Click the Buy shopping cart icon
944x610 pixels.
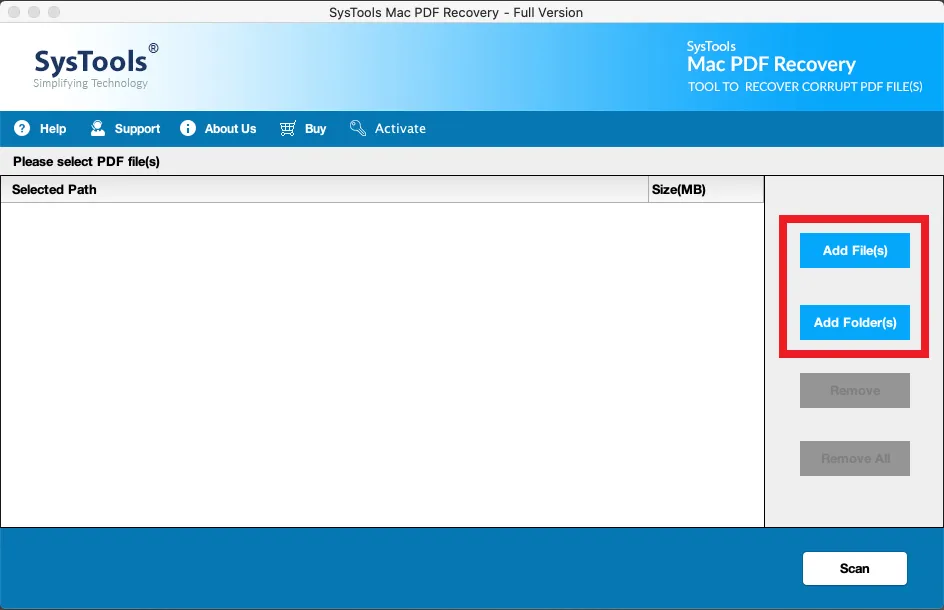click(x=288, y=128)
